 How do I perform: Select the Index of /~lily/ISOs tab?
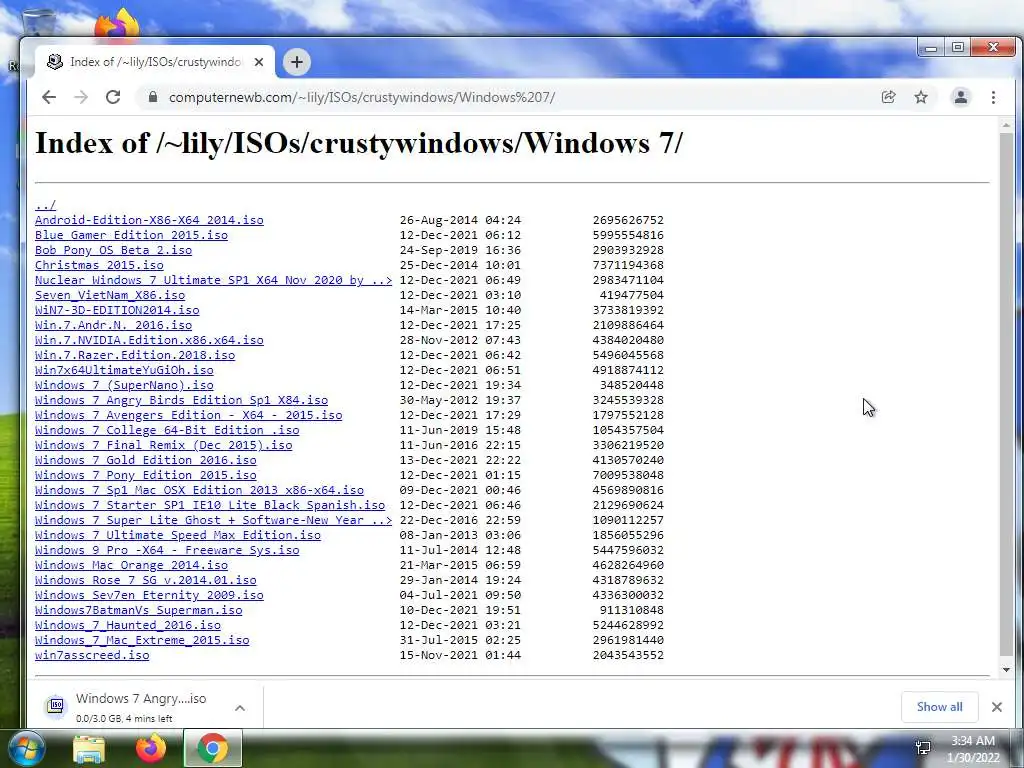[155, 62]
